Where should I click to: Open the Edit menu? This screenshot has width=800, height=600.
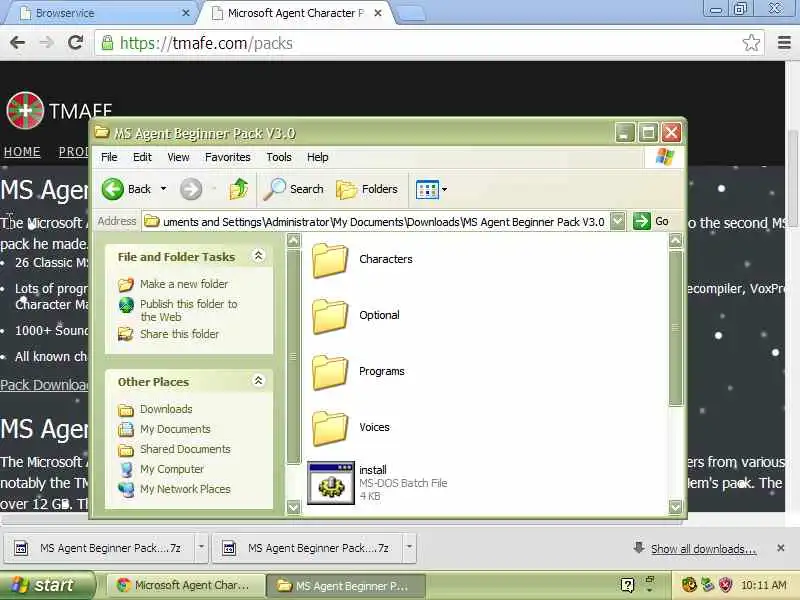click(x=142, y=157)
